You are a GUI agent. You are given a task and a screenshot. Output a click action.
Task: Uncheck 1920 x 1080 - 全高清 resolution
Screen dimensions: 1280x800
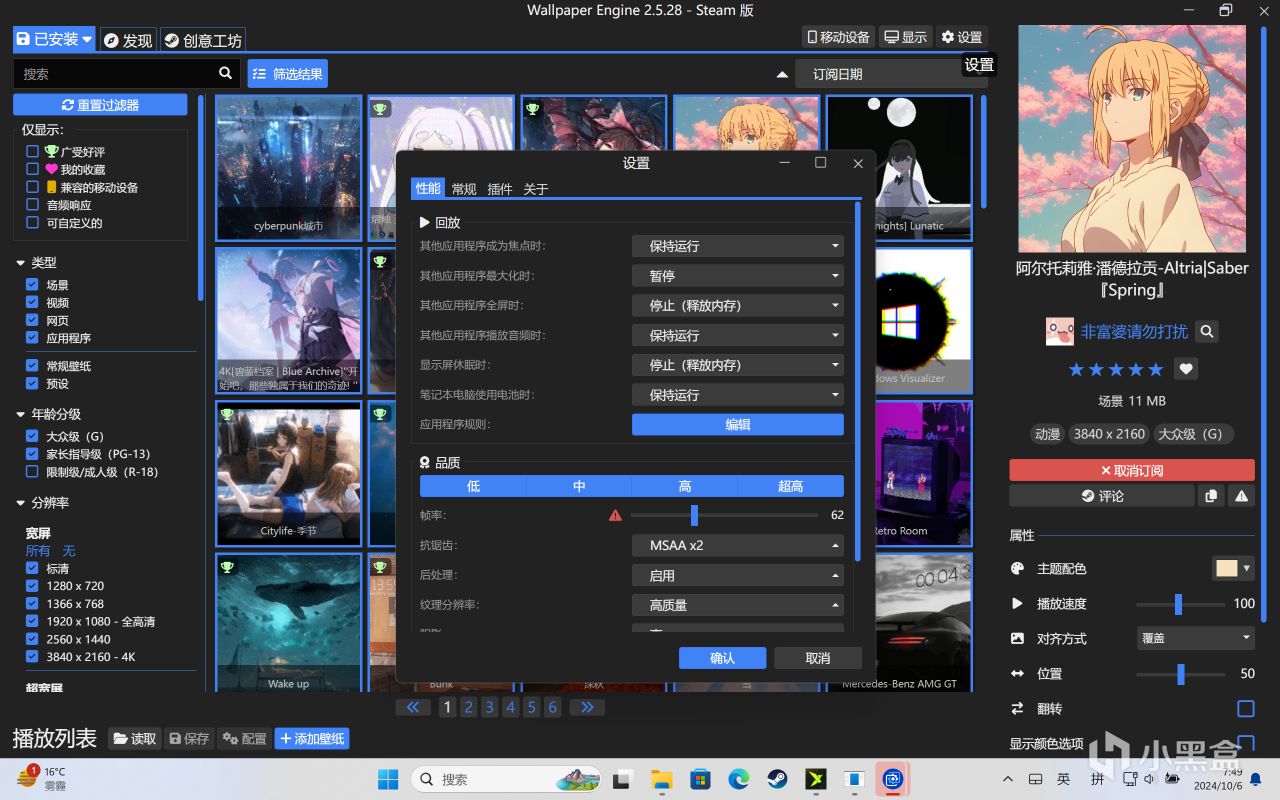pyautogui.click(x=33, y=621)
